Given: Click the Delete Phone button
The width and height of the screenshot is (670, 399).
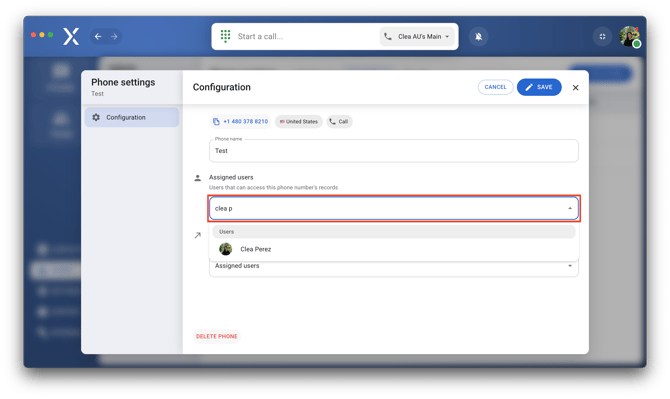Looking at the screenshot, I should click(217, 337).
